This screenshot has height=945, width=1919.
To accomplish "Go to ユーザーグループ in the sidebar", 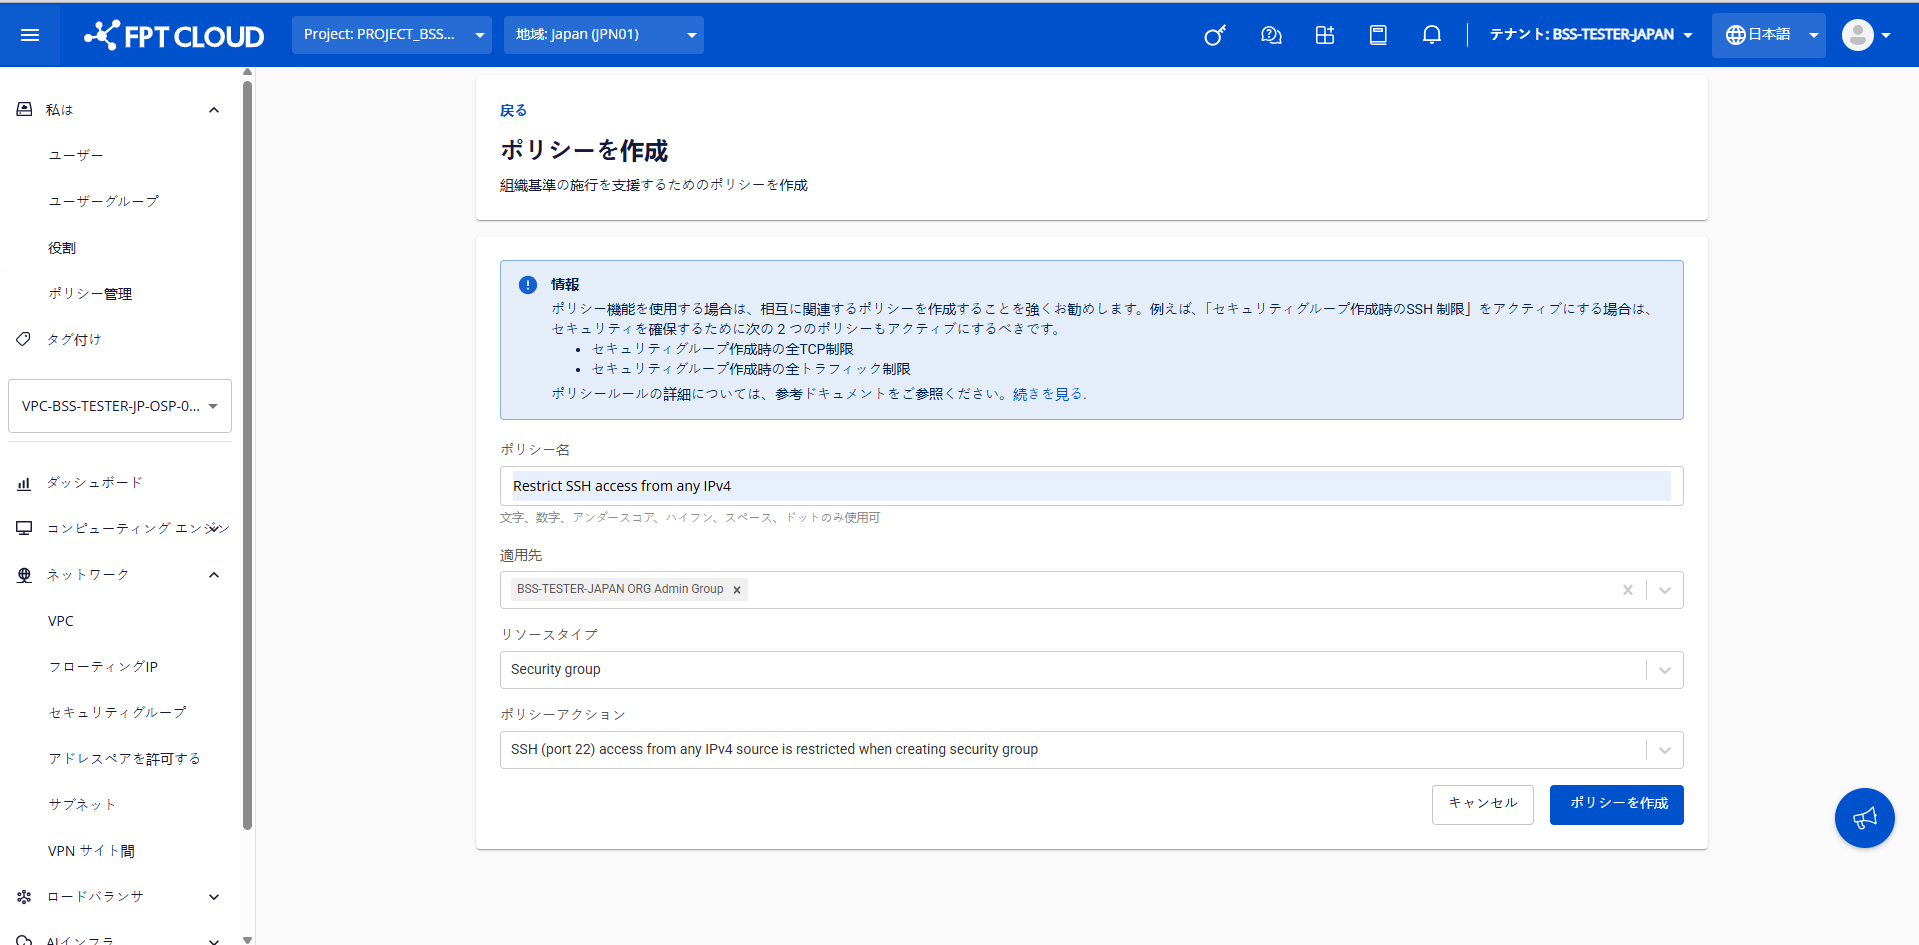I will point(104,201).
